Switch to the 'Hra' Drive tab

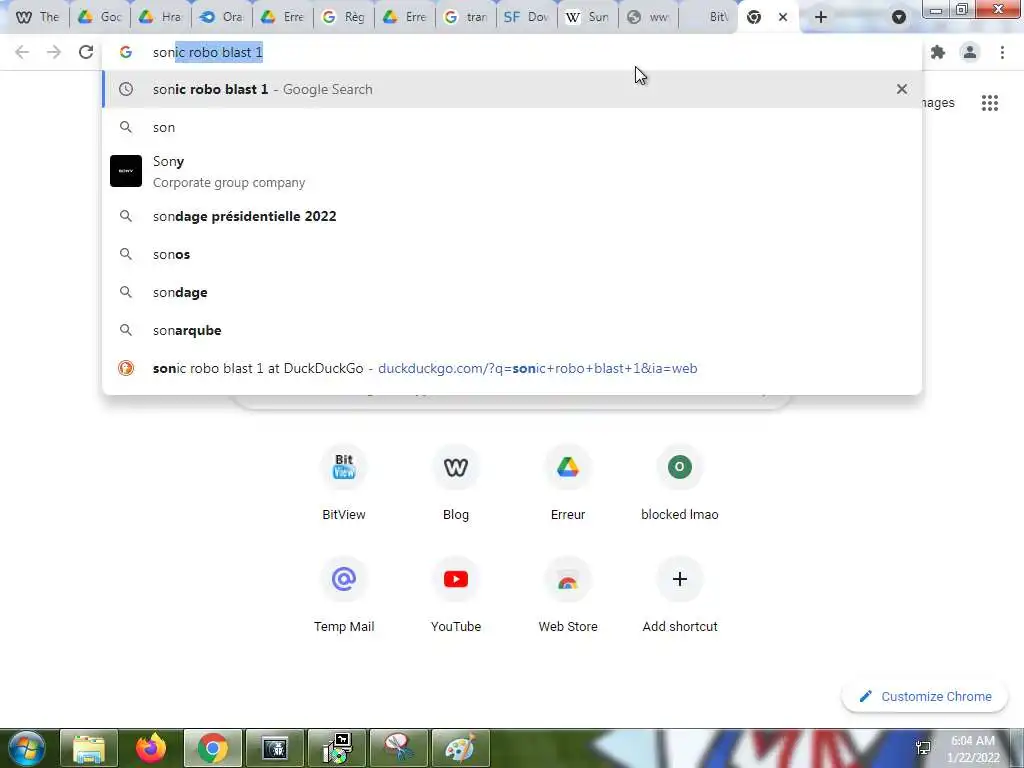[160, 17]
